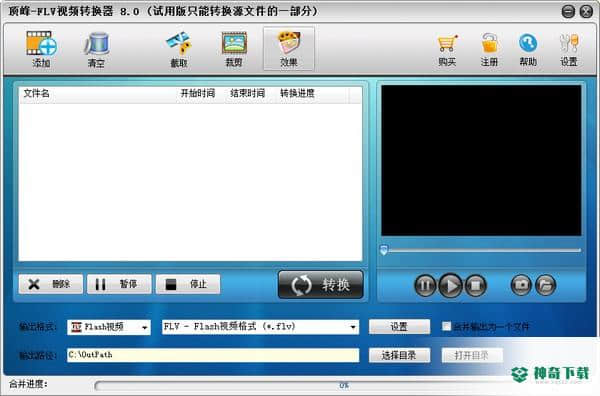Open the 帮助 (Help) icon
Screen dimensions: 600x396
click(528, 50)
